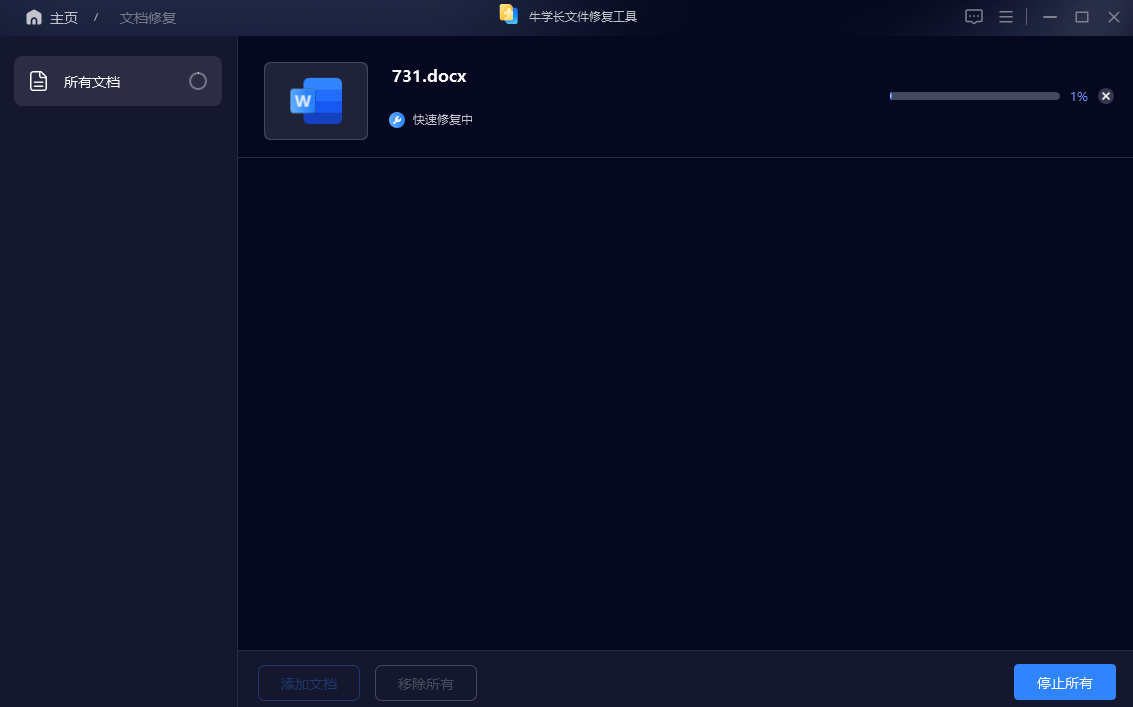Click the document icon beside 所有文档
The image size is (1133, 707).
coord(38,82)
